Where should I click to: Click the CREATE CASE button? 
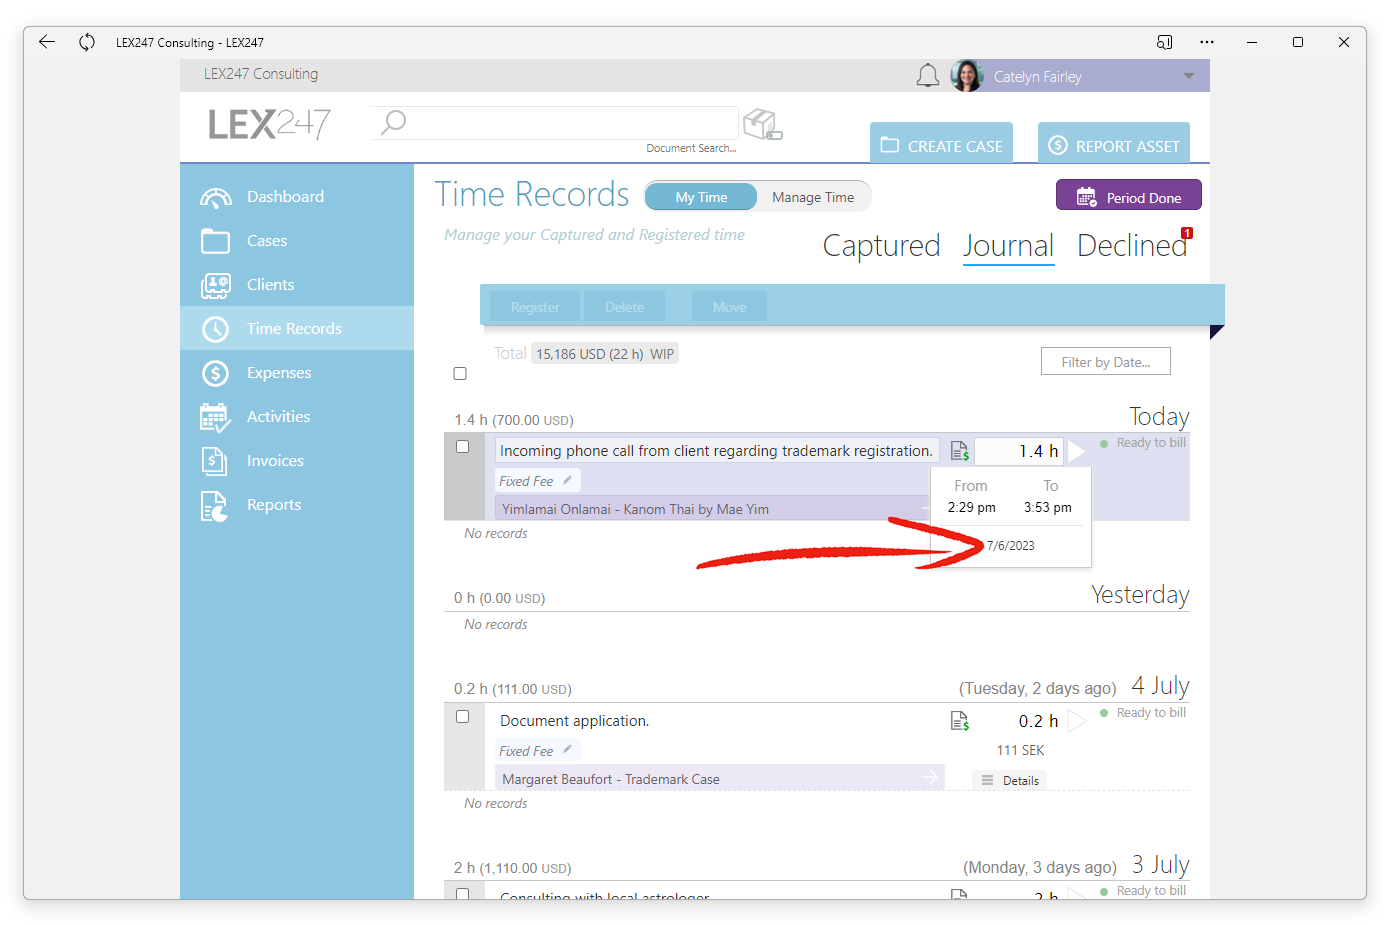click(x=941, y=145)
